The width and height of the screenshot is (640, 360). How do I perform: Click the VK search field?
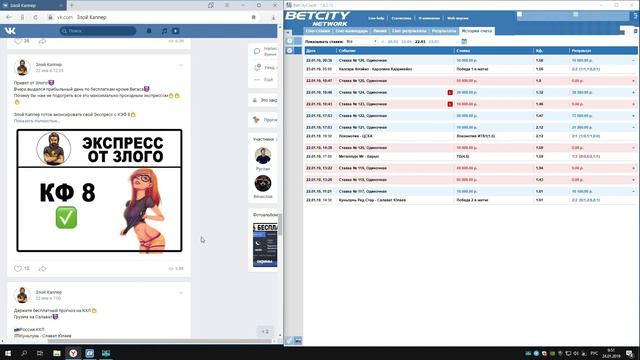98,31
